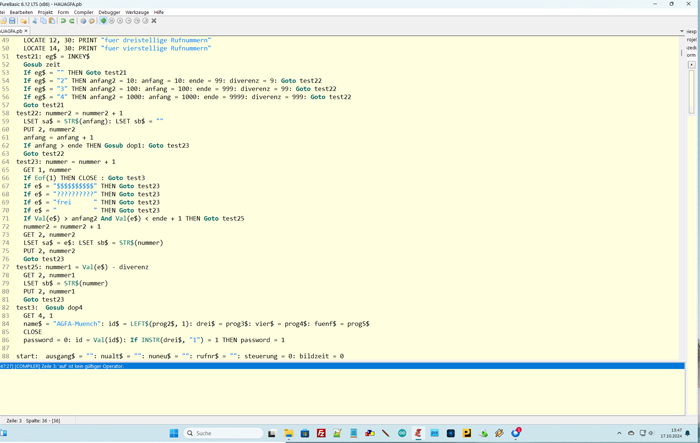Open the Projekt menu

(x=45, y=12)
